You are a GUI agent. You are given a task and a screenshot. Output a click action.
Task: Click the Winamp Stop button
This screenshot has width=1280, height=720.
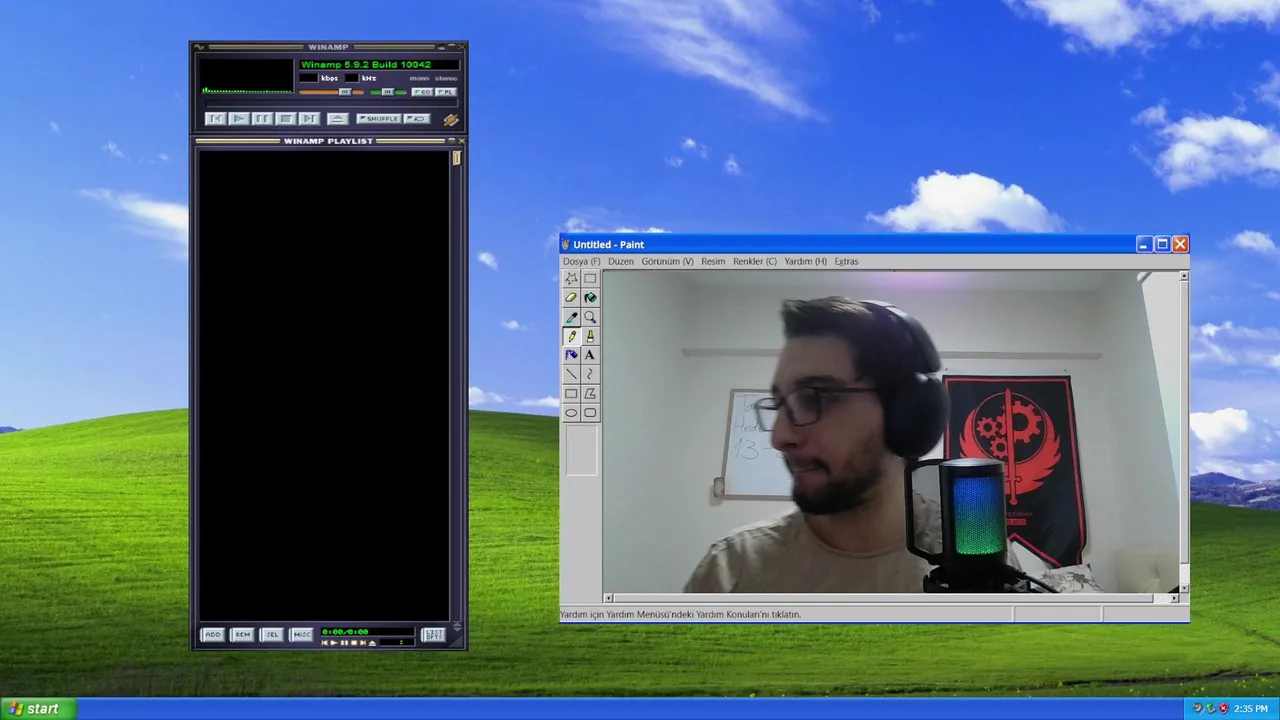point(286,119)
